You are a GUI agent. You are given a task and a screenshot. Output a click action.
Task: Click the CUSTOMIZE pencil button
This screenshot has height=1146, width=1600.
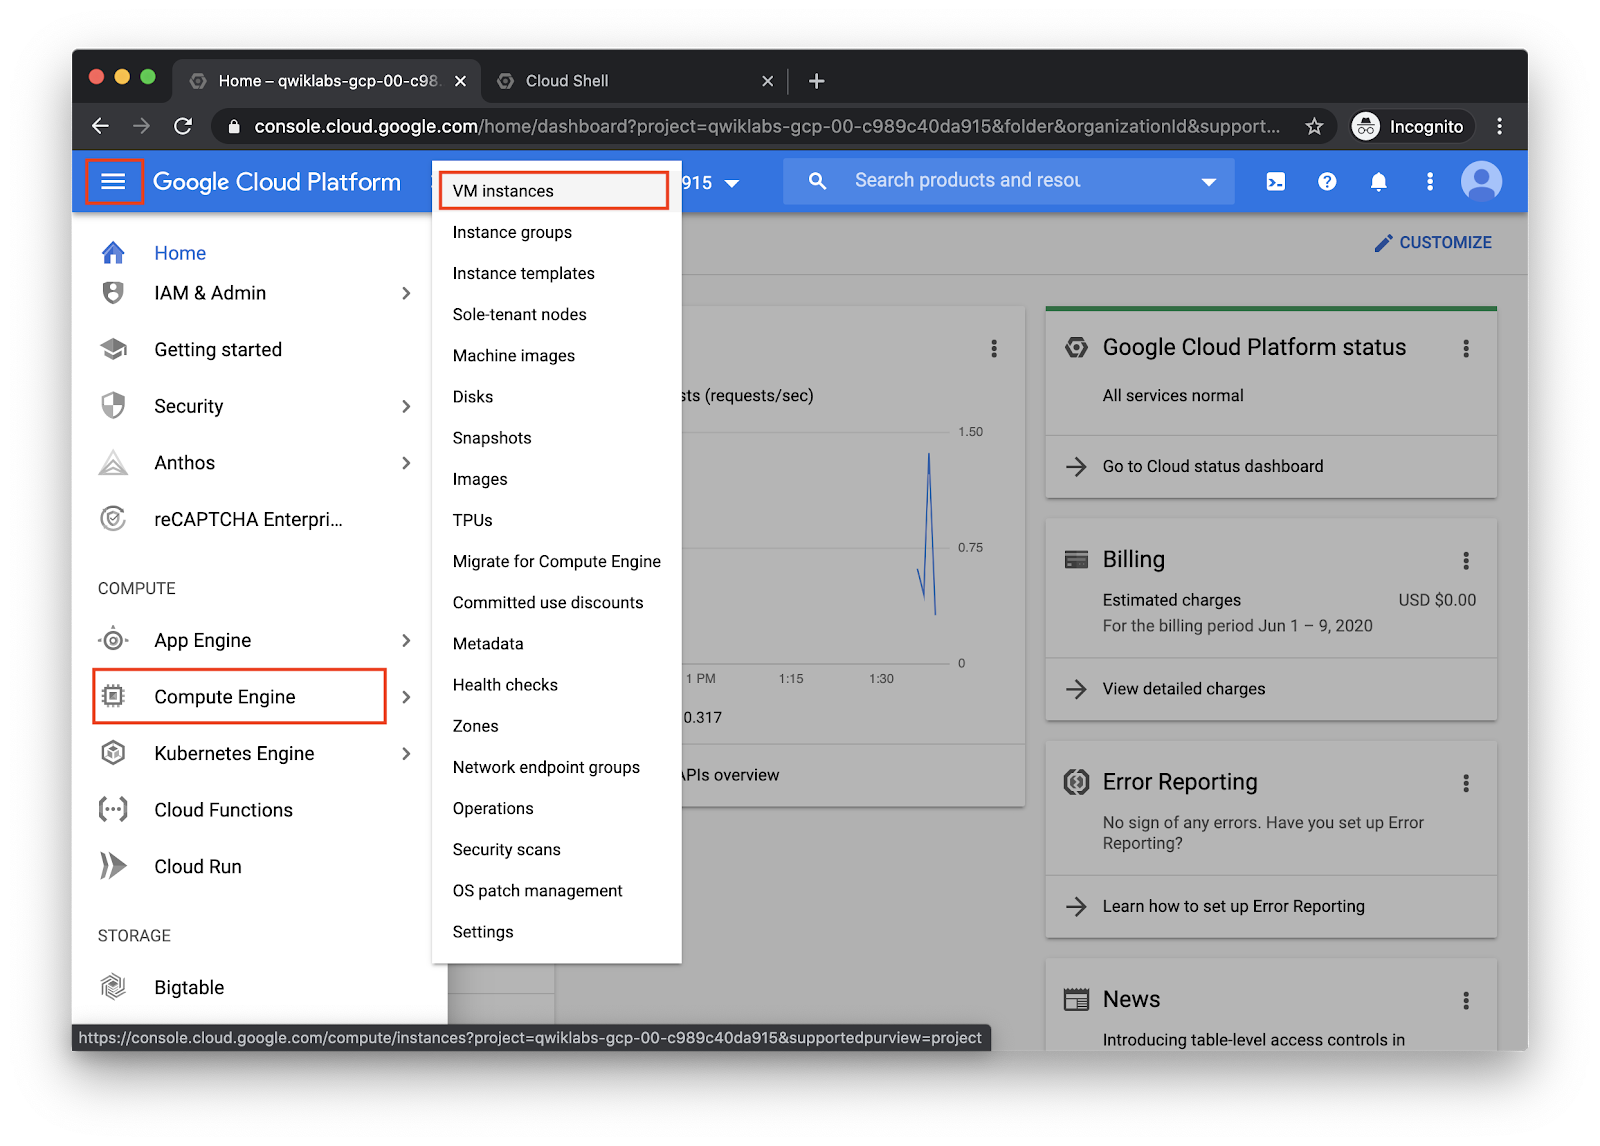(x=1433, y=242)
